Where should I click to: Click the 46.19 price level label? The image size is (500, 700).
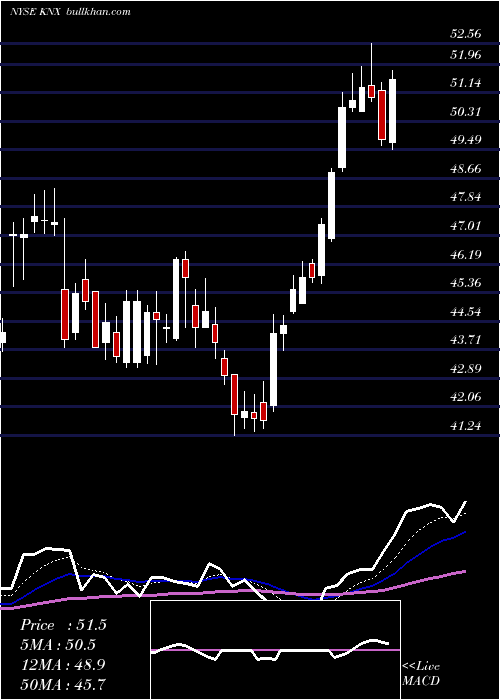pos(466,254)
